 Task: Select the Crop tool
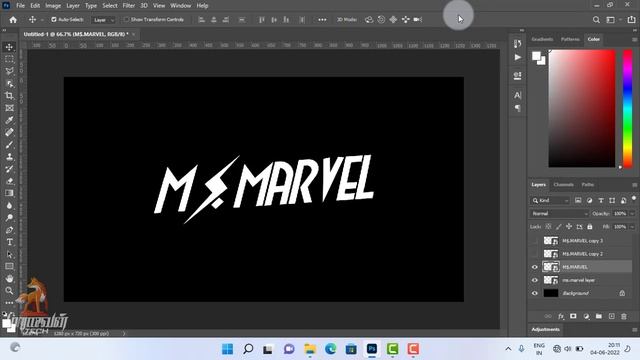[x=9, y=96]
